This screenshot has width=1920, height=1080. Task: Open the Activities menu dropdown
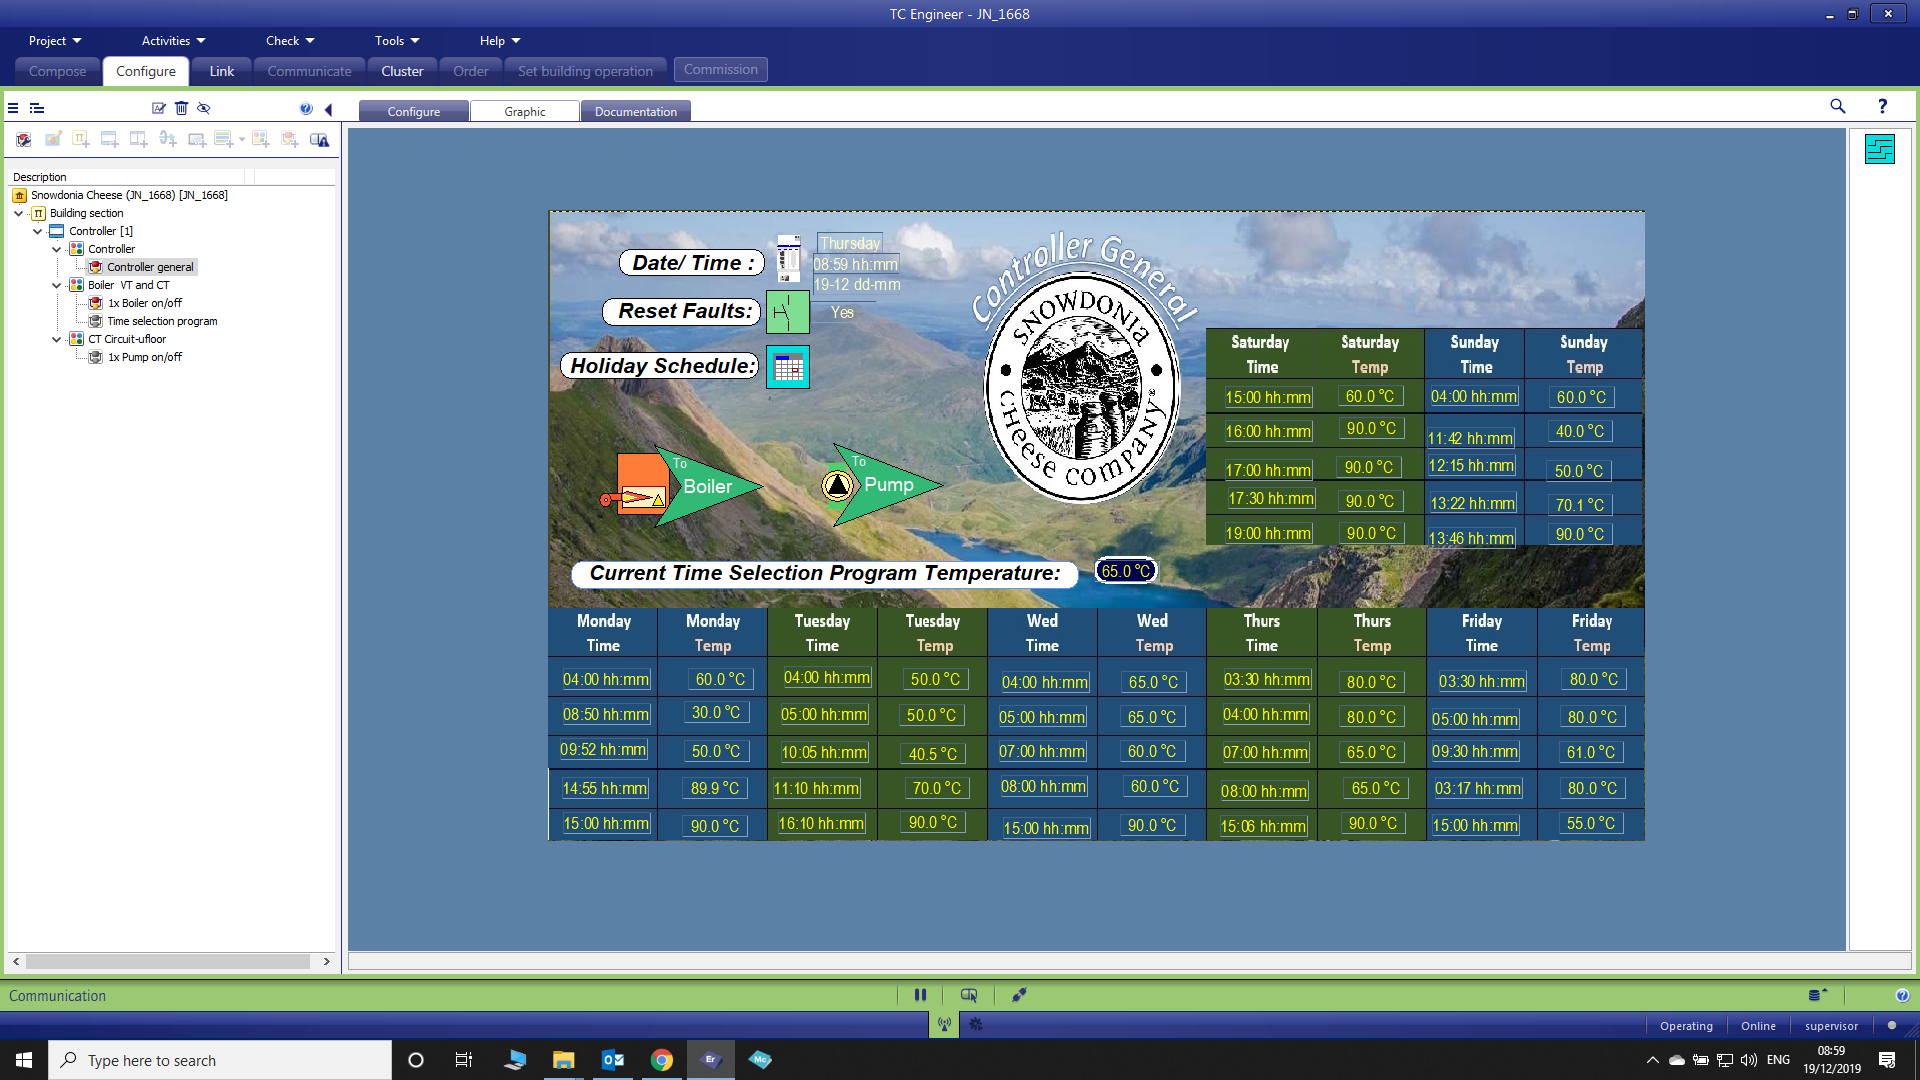173,41
